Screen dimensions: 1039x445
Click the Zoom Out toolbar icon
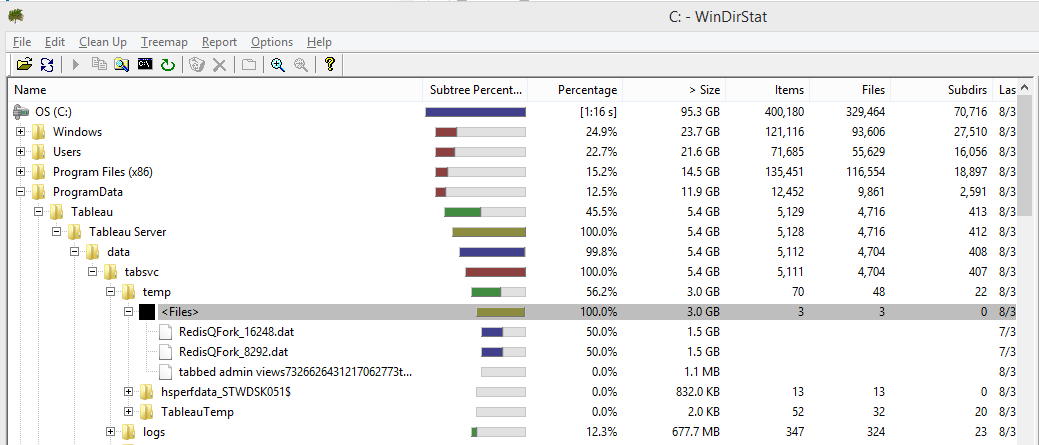300,64
